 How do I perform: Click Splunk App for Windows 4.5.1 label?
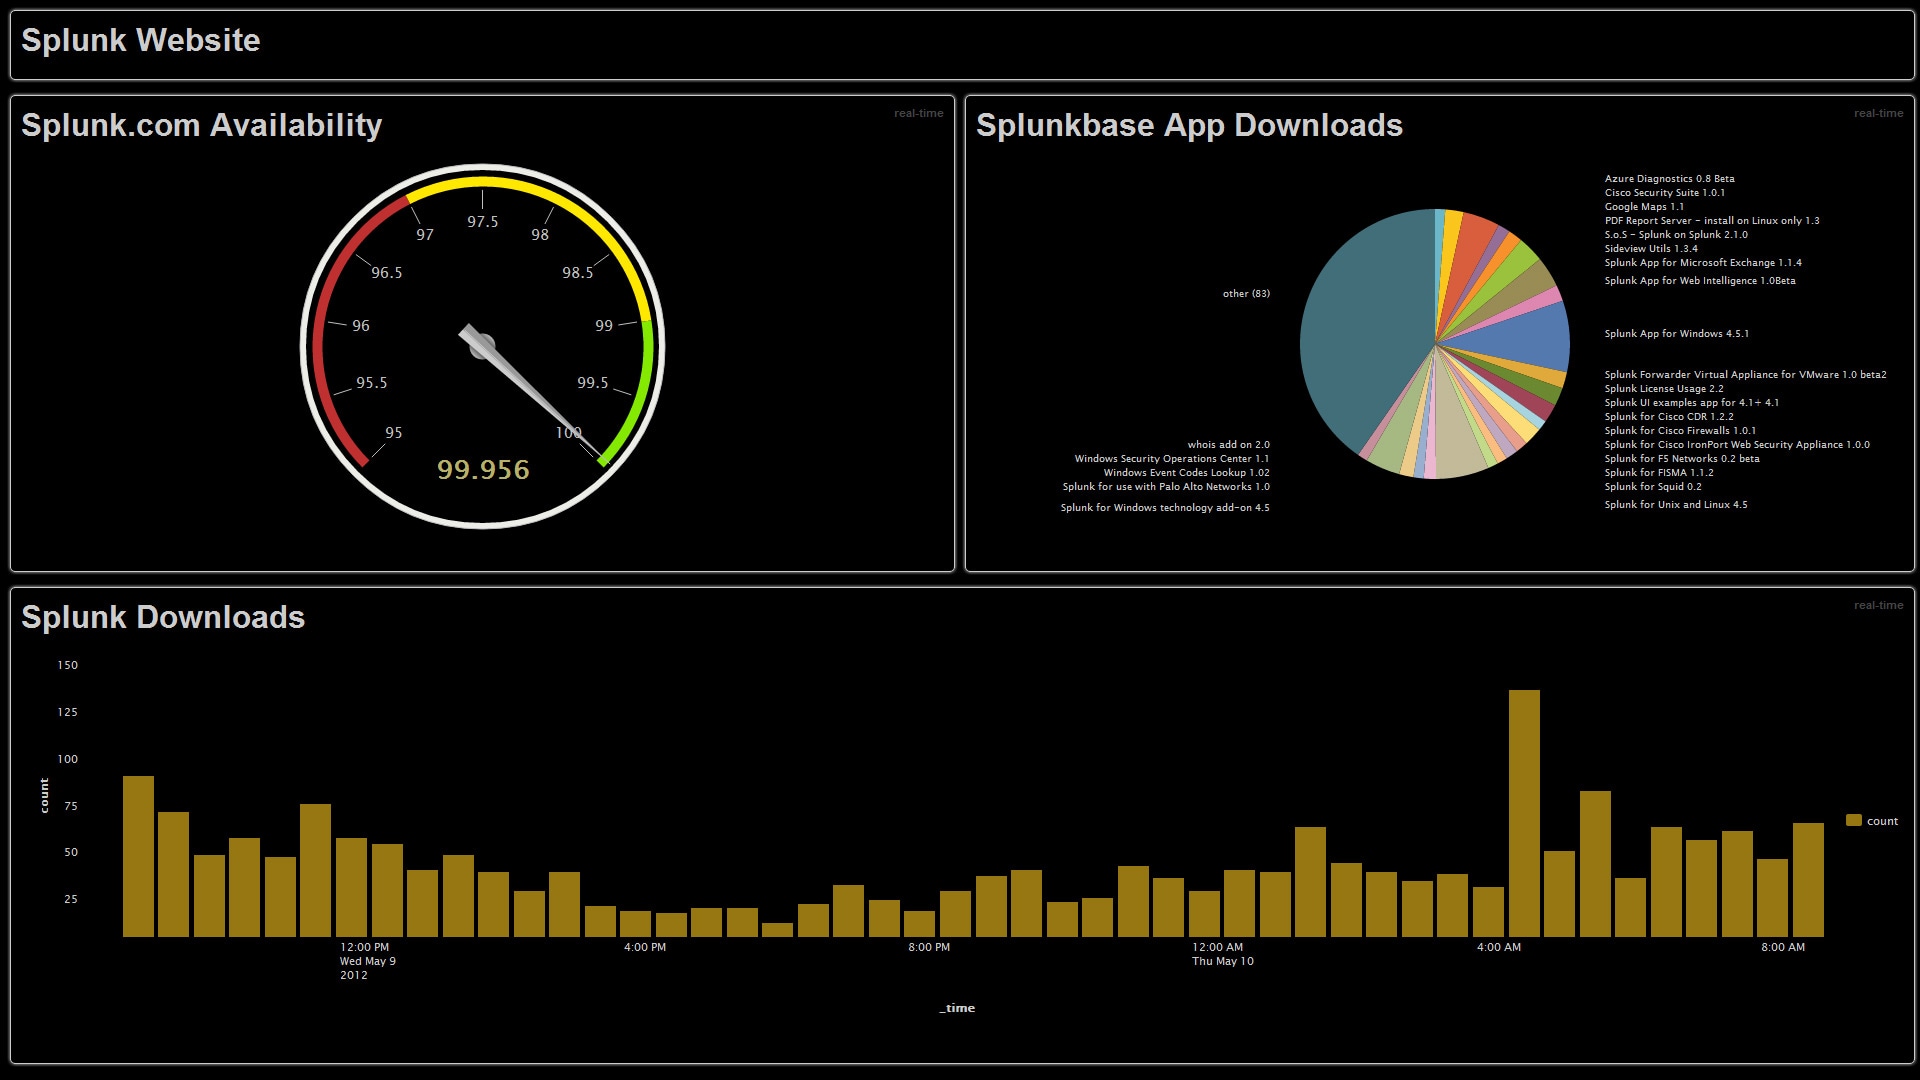[x=1677, y=334]
